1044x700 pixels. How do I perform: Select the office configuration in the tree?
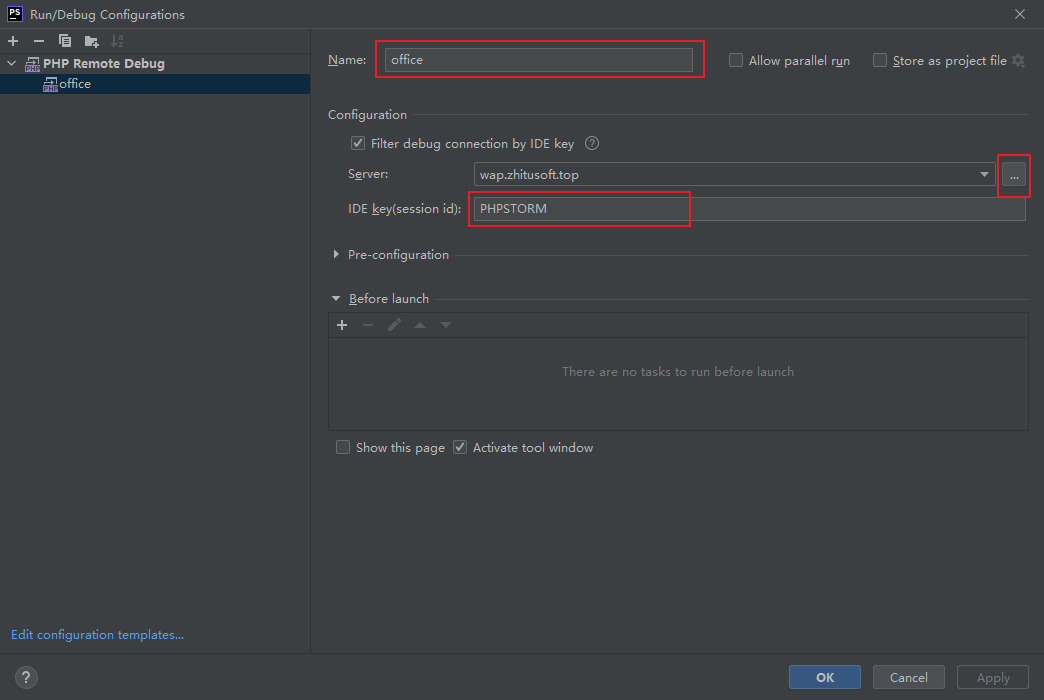(x=75, y=84)
